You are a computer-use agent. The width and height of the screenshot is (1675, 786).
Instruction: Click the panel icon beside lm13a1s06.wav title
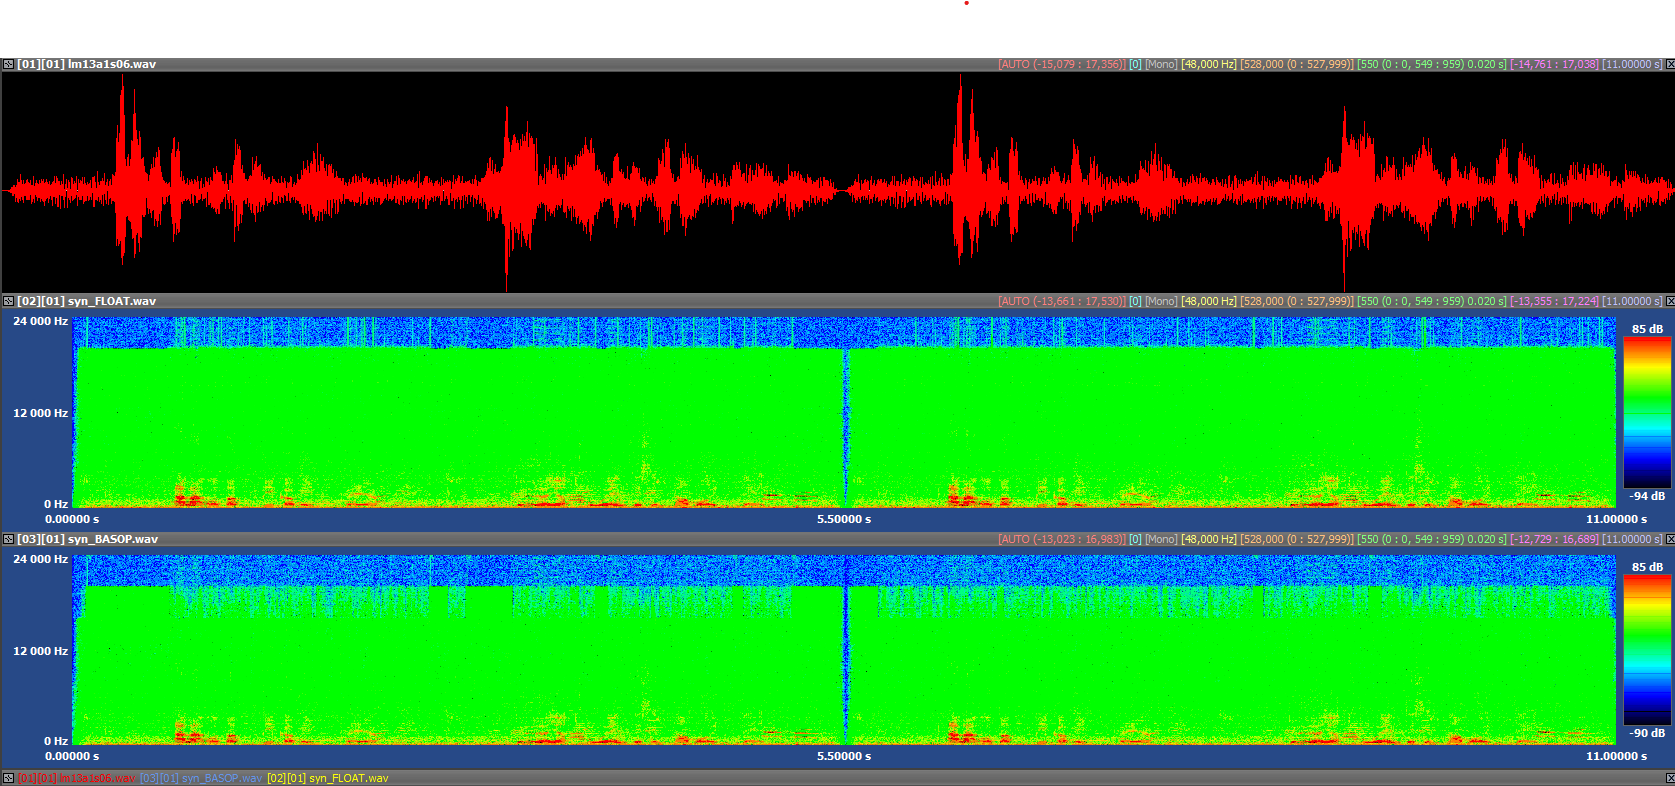pos(8,64)
